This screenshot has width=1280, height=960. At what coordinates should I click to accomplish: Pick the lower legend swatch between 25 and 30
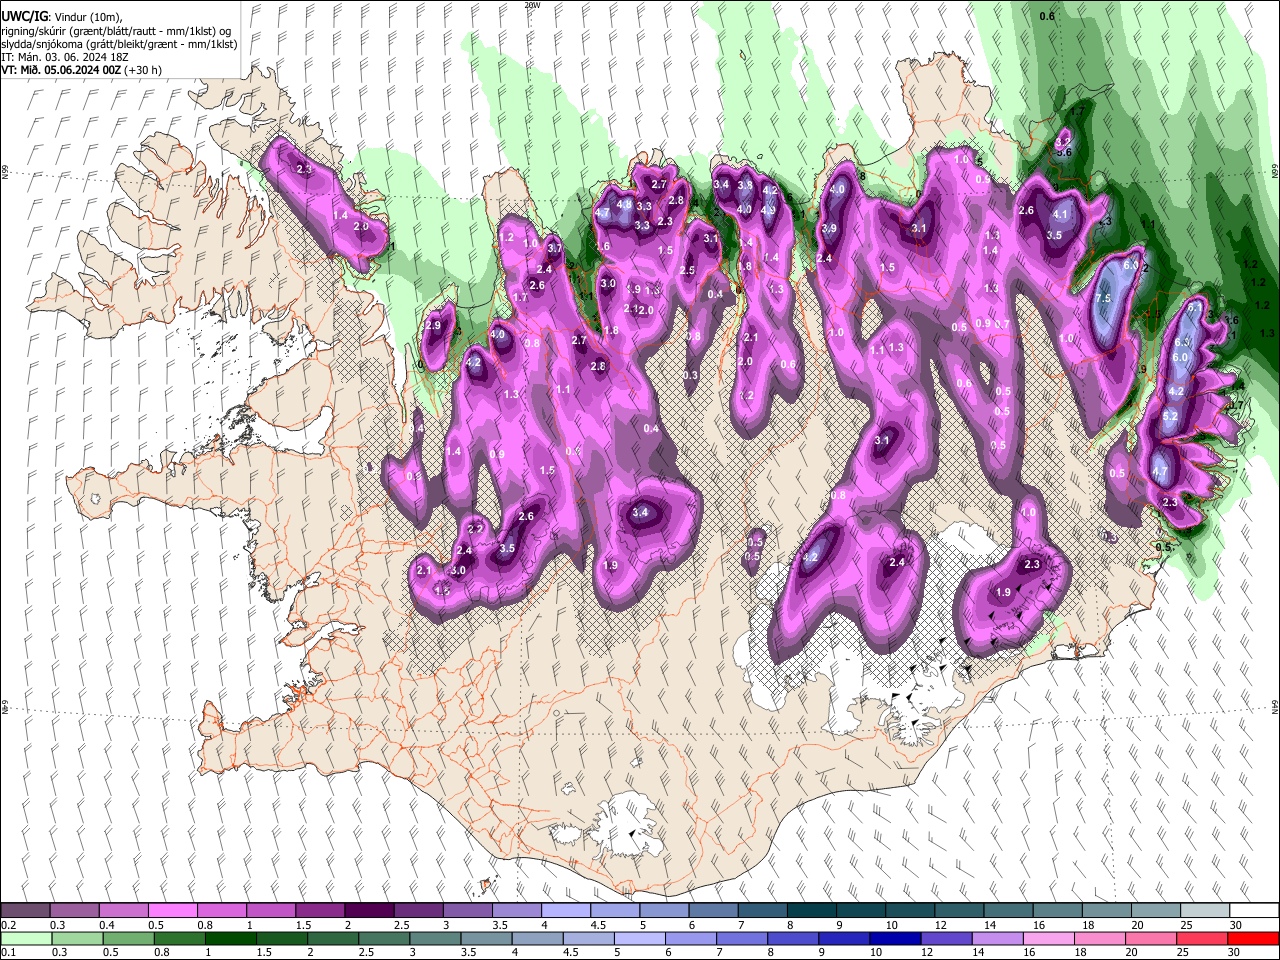1202,938
